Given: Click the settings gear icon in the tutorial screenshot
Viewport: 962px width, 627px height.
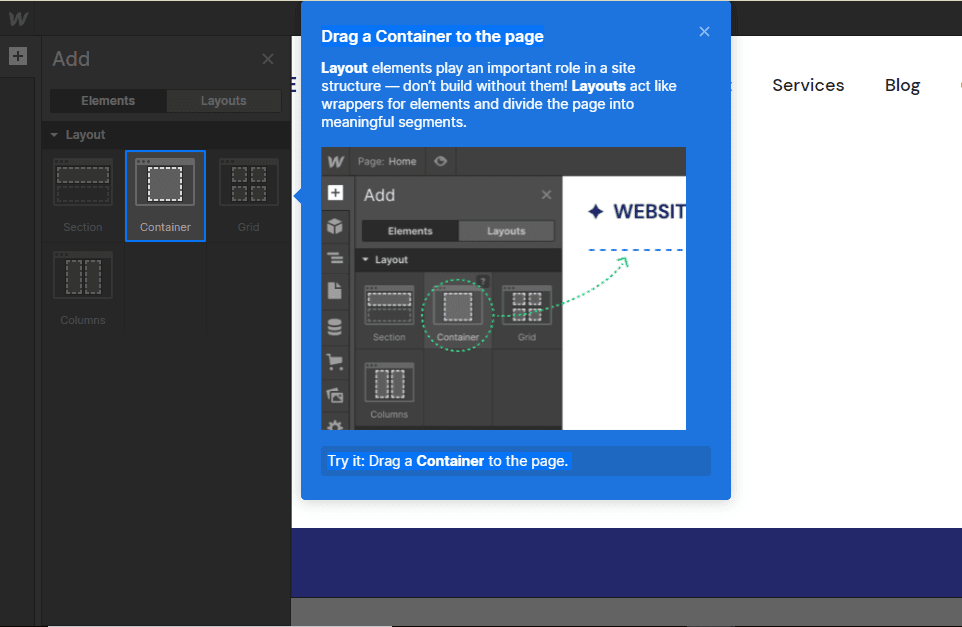Looking at the screenshot, I should point(335,424).
